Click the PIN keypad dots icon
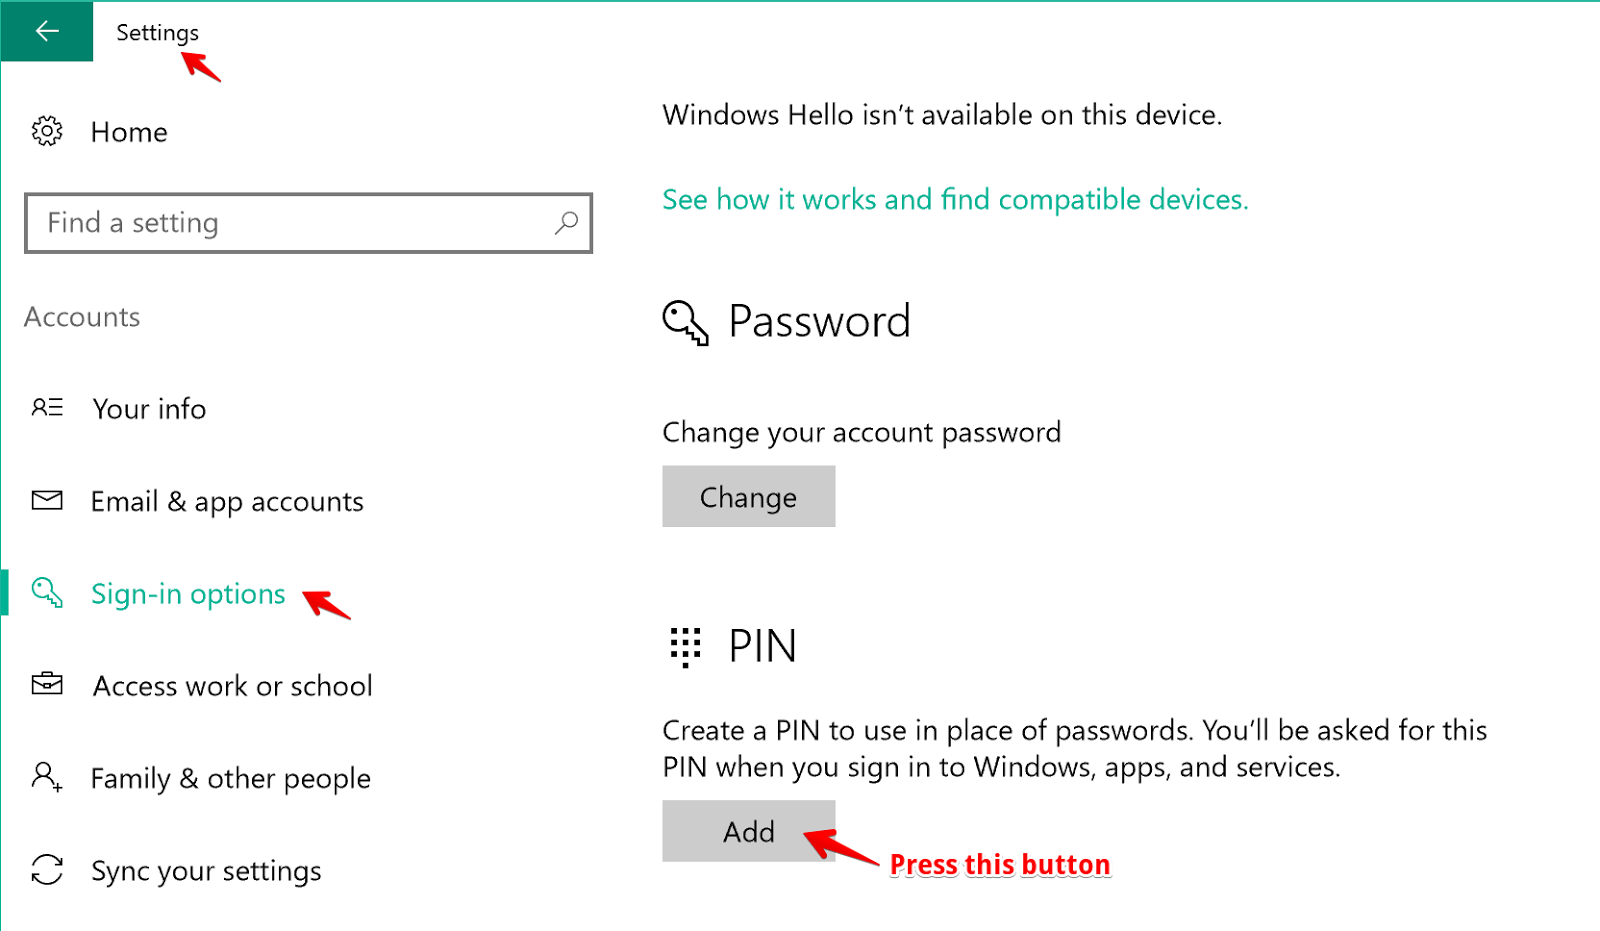The width and height of the screenshot is (1600, 931). [685, 646]
